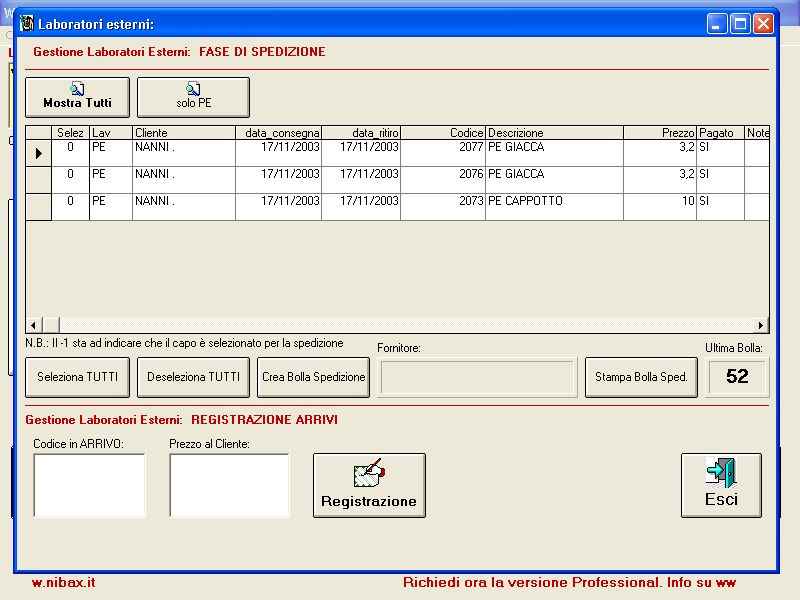This screenshot has width=800, height=600.
Task: Click the Lav column header
Action: (x=111, y=133)
